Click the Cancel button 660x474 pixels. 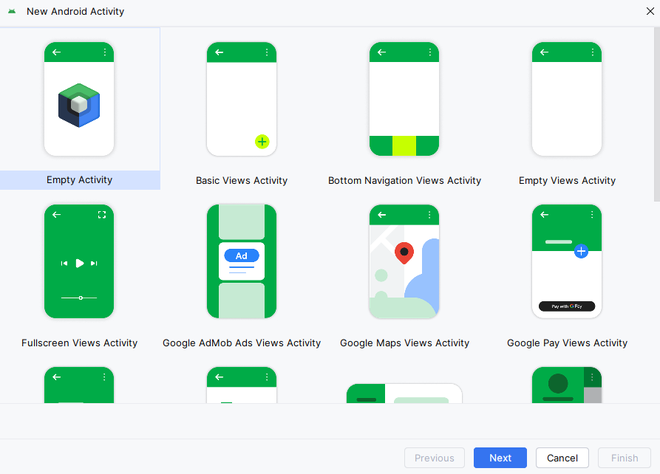(562, 458)
